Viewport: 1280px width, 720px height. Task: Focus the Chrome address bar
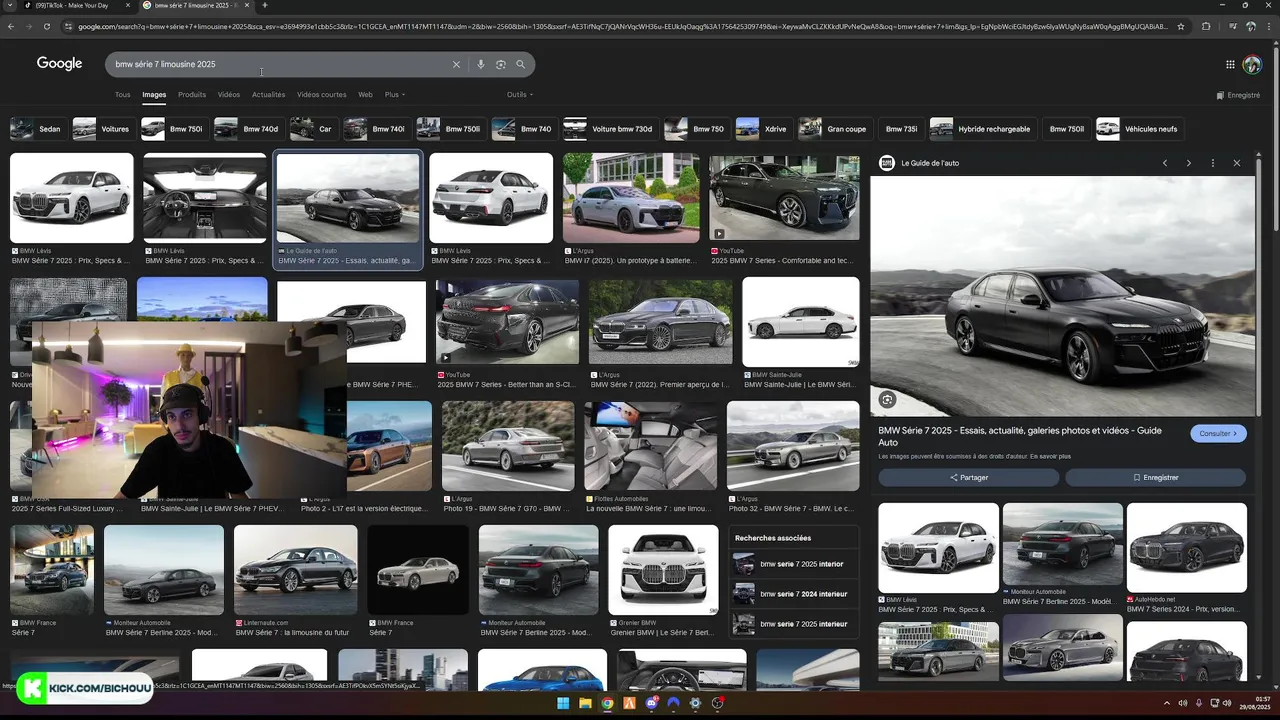point(620,26)
